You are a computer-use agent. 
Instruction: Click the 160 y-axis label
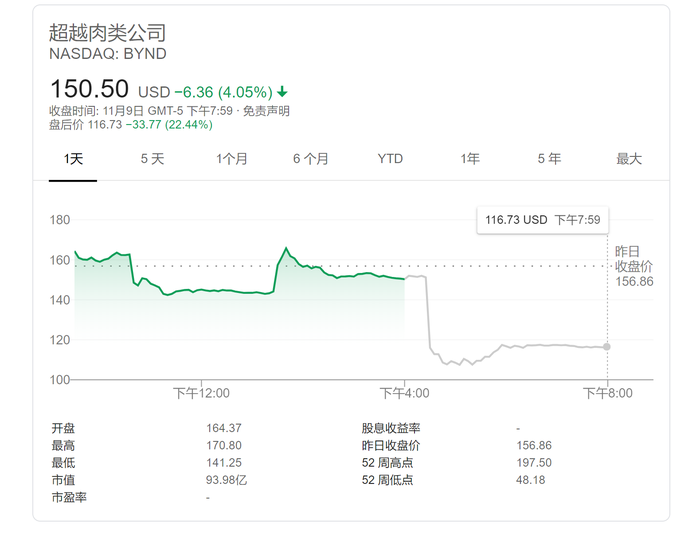point(60,260)
